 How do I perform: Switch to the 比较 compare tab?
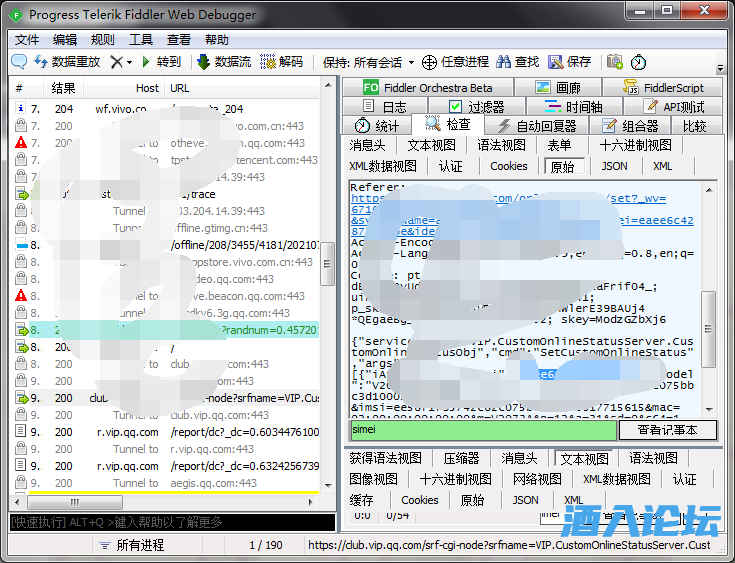695,126
